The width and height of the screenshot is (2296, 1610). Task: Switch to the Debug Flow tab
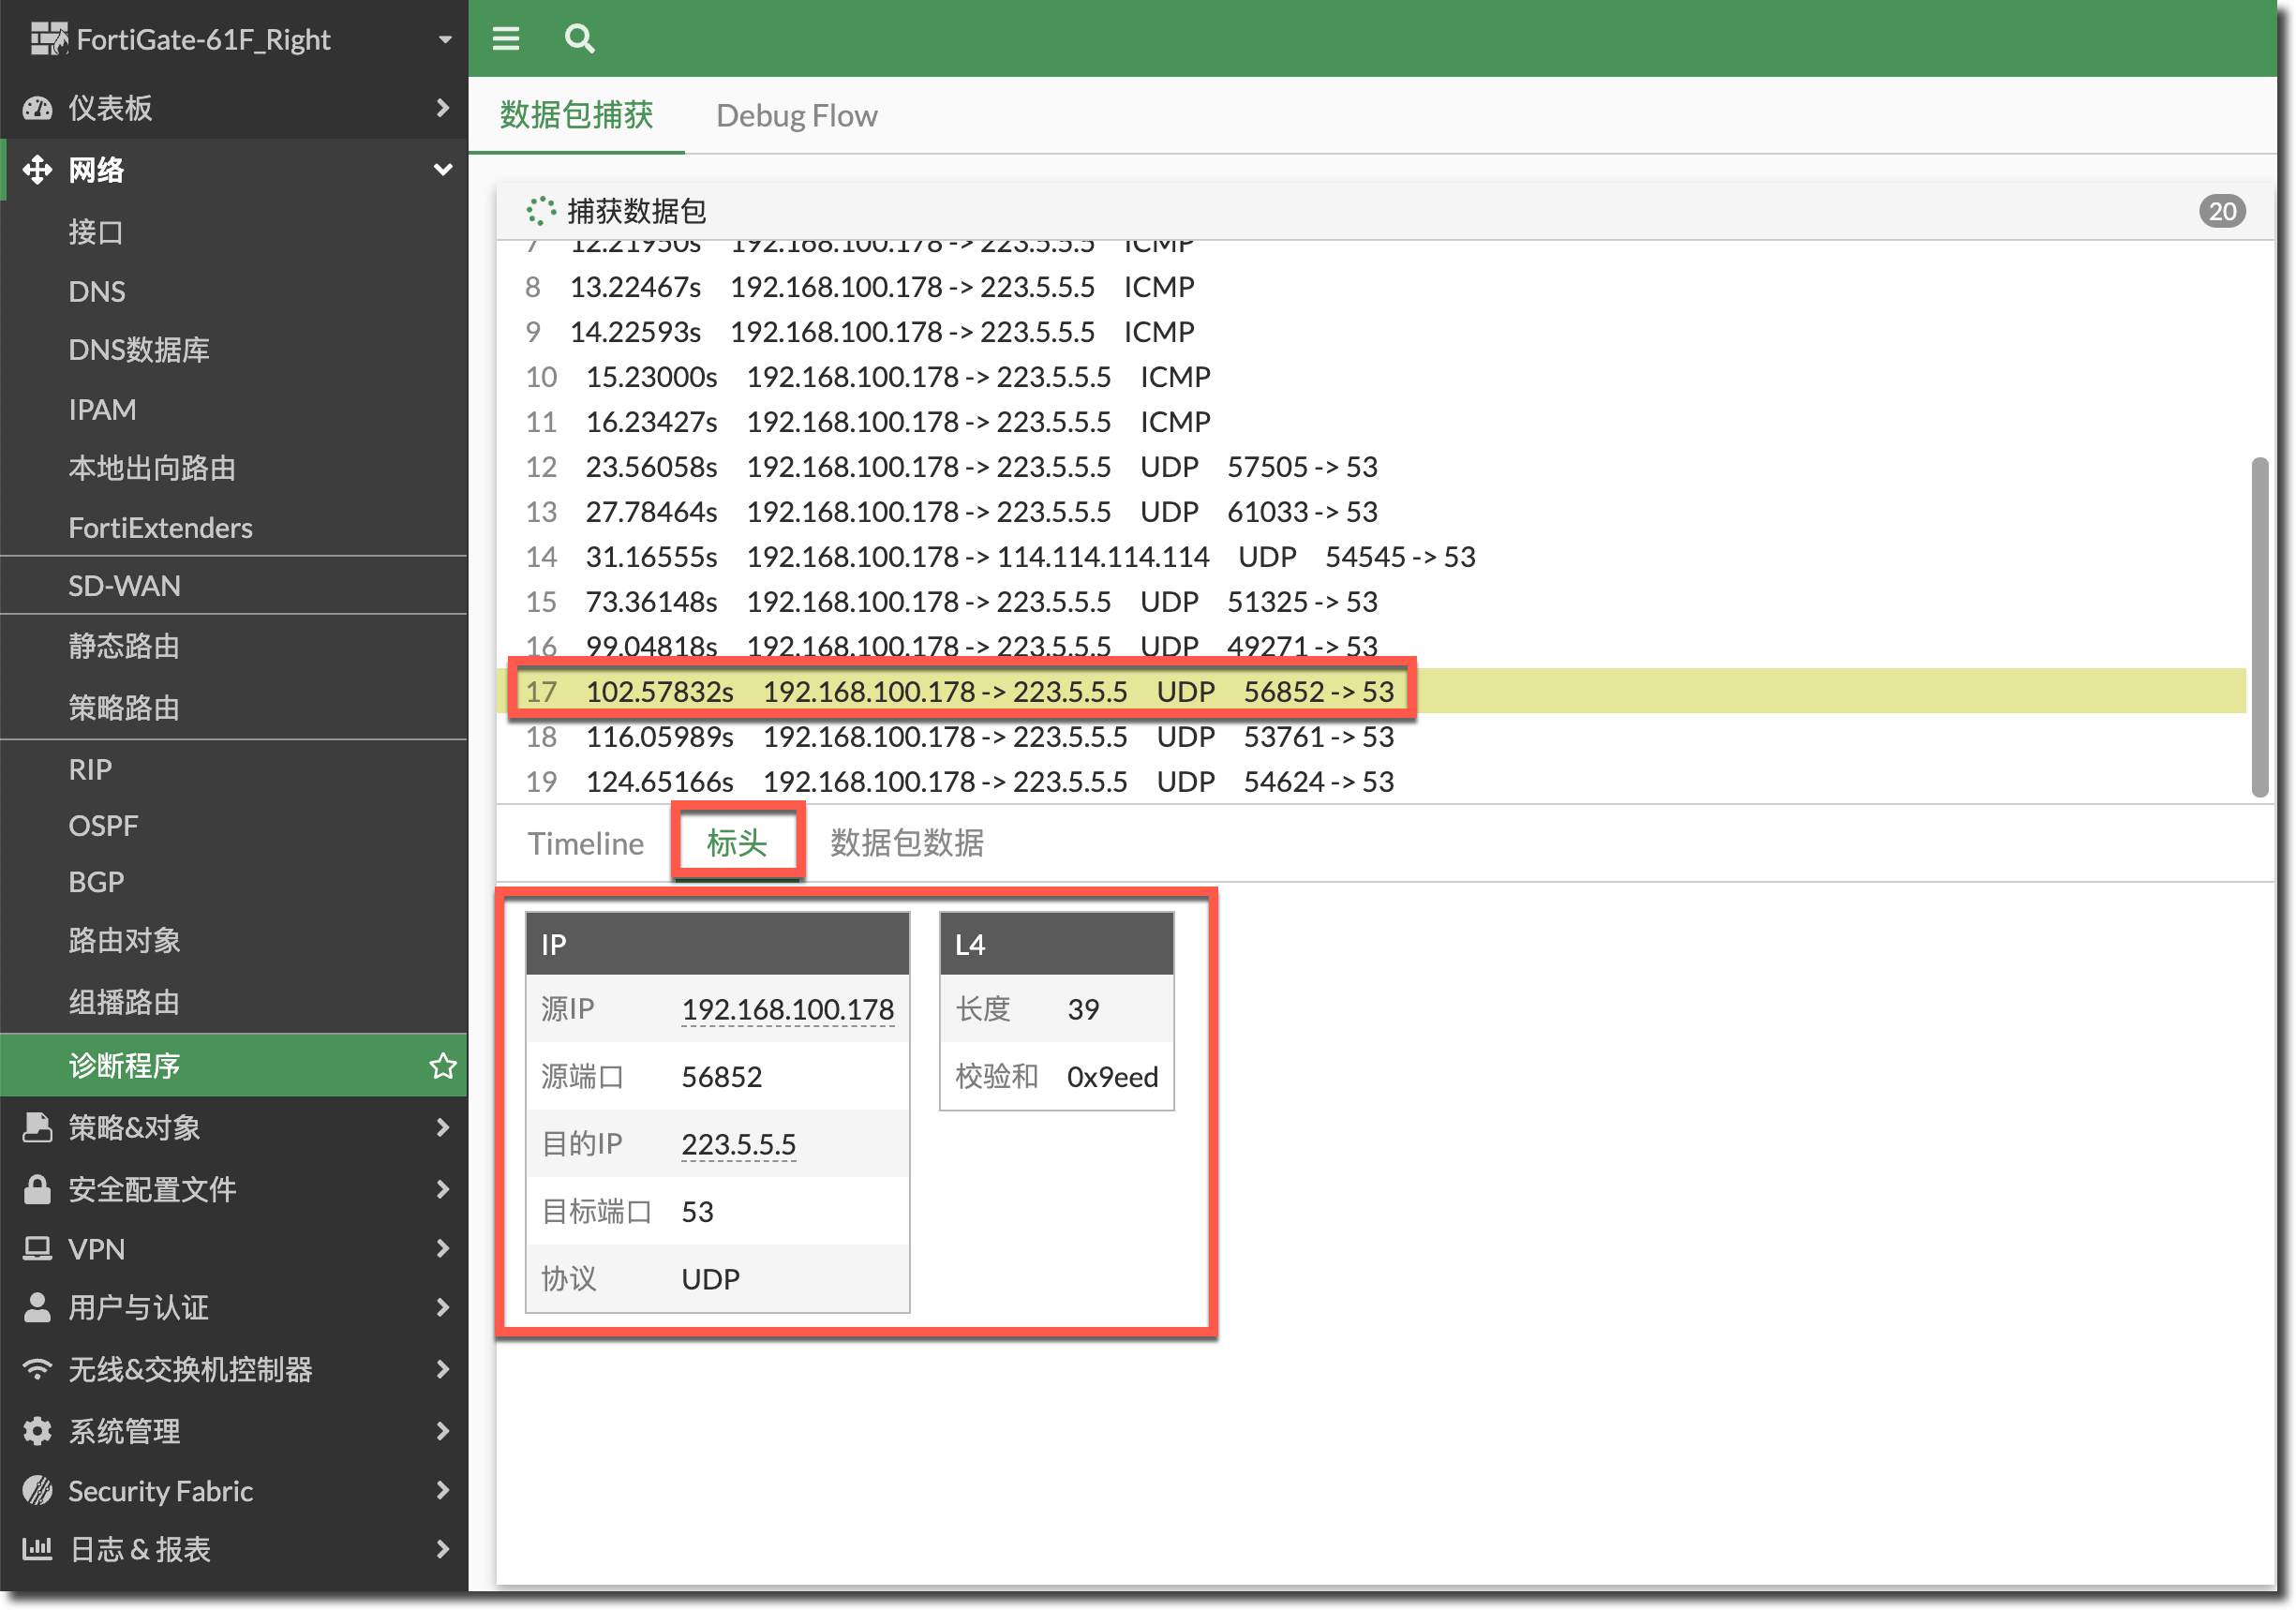coord(796,116)
